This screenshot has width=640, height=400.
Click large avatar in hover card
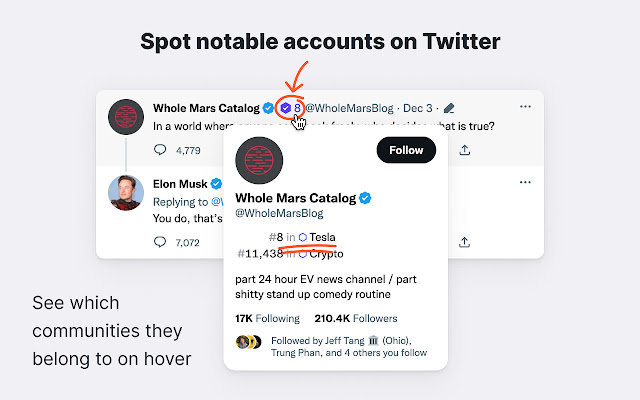[x=259, y=160]
